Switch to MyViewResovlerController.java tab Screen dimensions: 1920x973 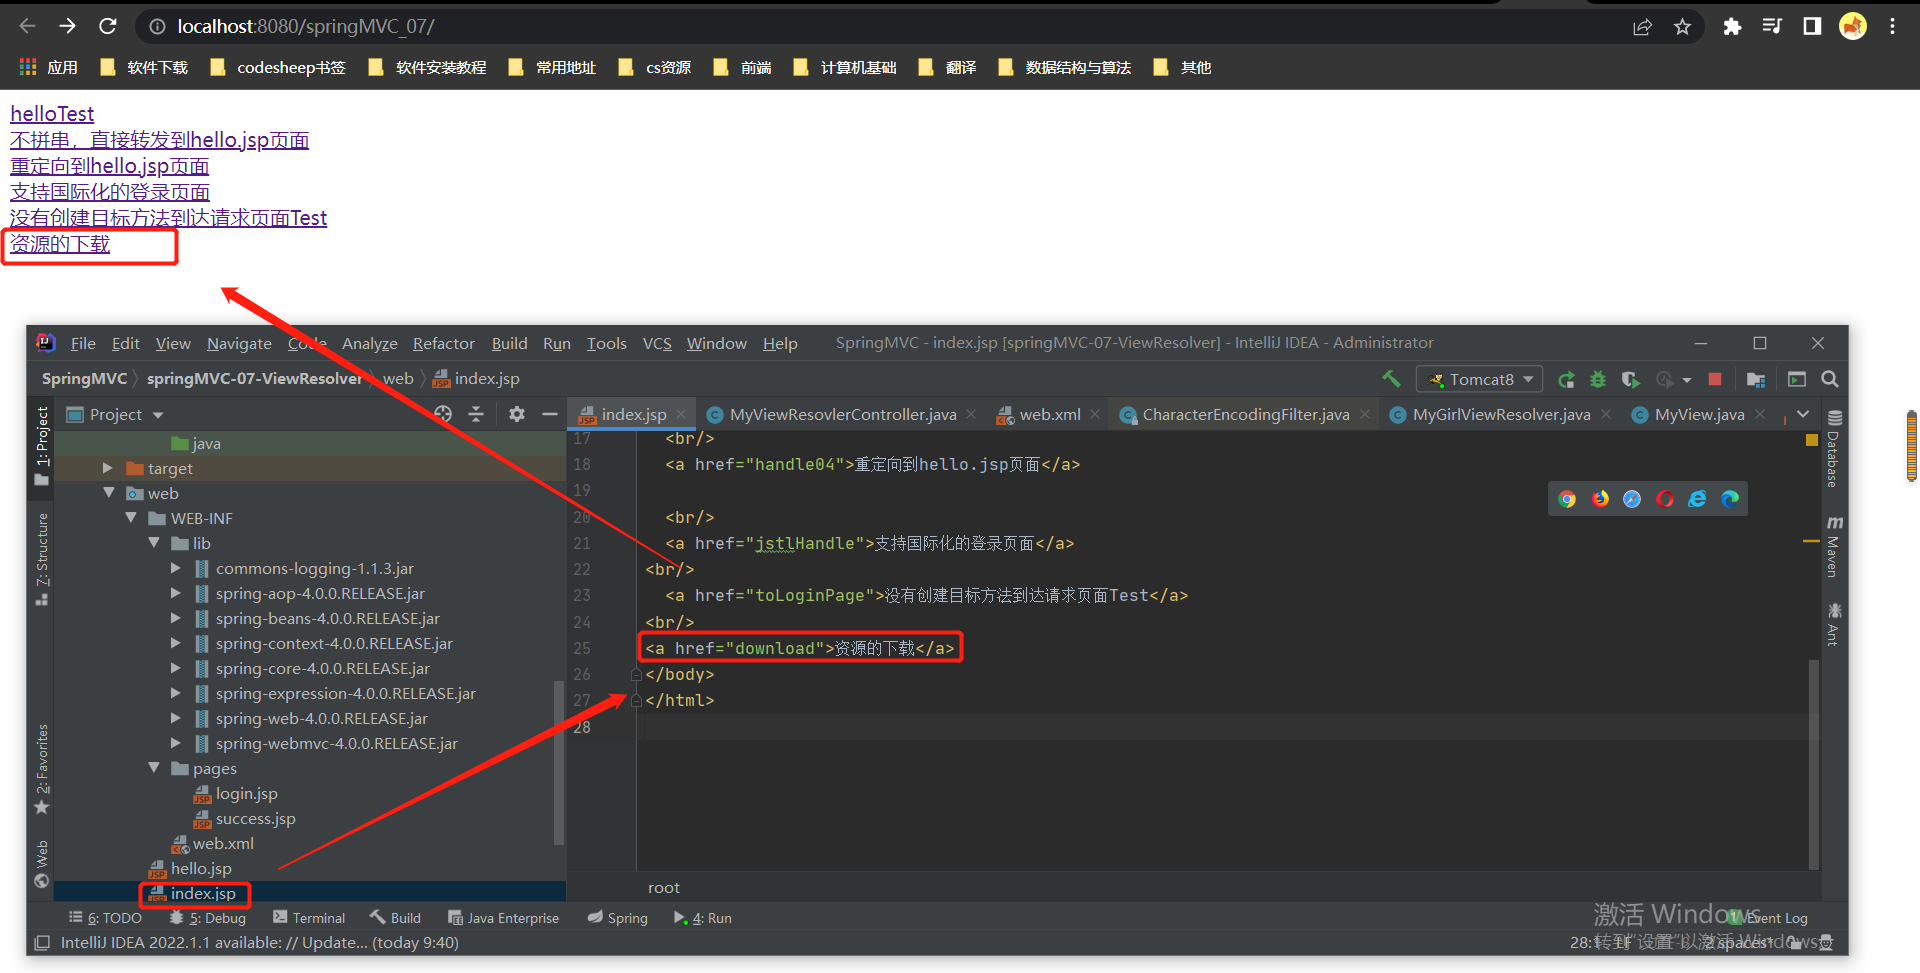click(x=842, y=414)
